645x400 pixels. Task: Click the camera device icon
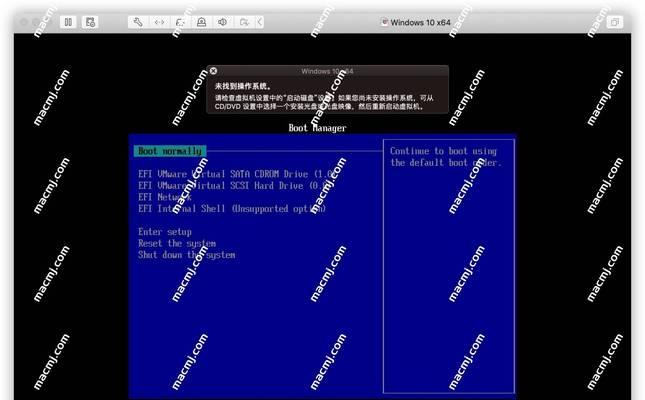tap(202, 22)
